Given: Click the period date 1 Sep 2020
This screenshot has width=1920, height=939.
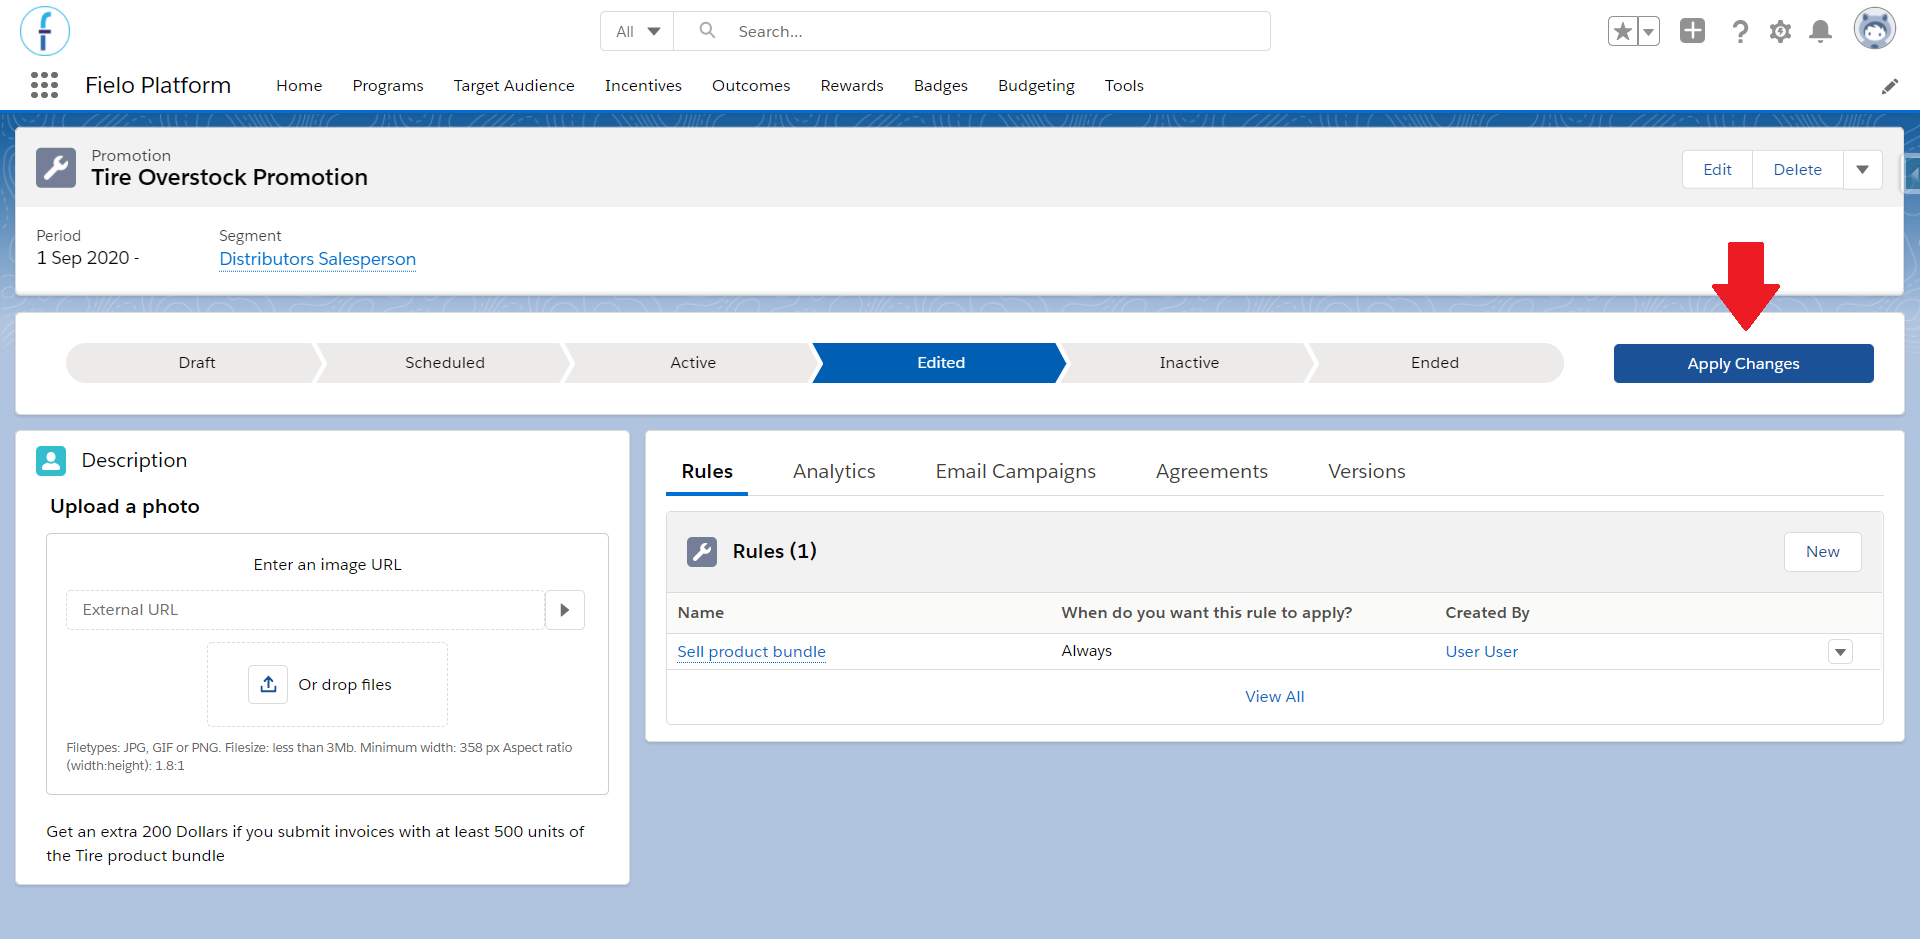Looking at the screenshot, I should click(88, 258).
